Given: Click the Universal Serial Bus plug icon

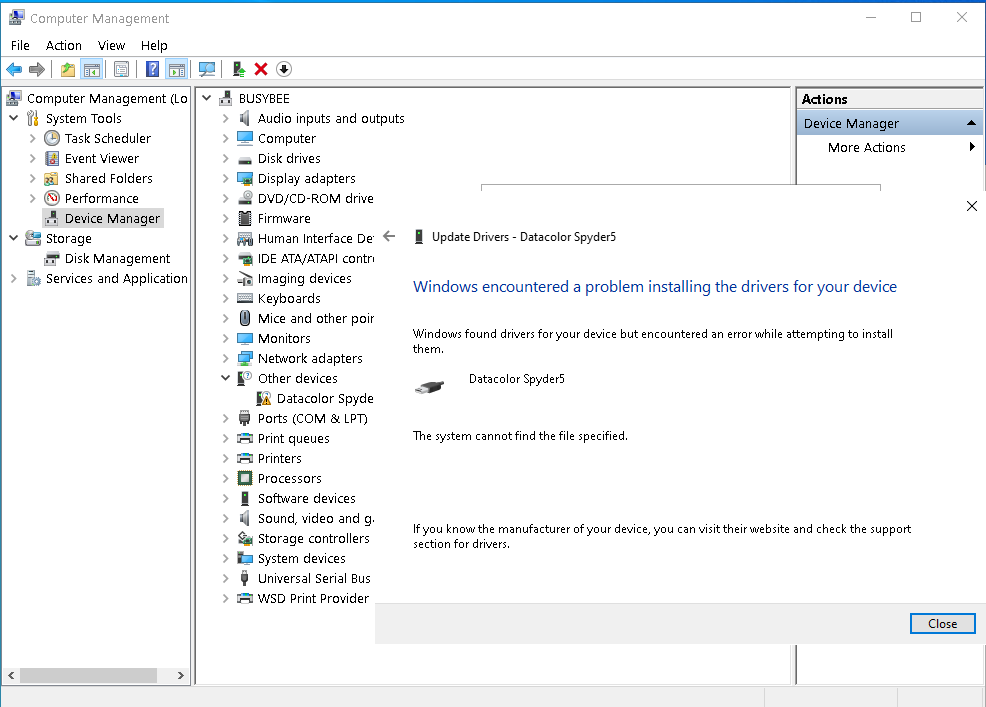Looking at the screenshot, I should click(245, 578).
